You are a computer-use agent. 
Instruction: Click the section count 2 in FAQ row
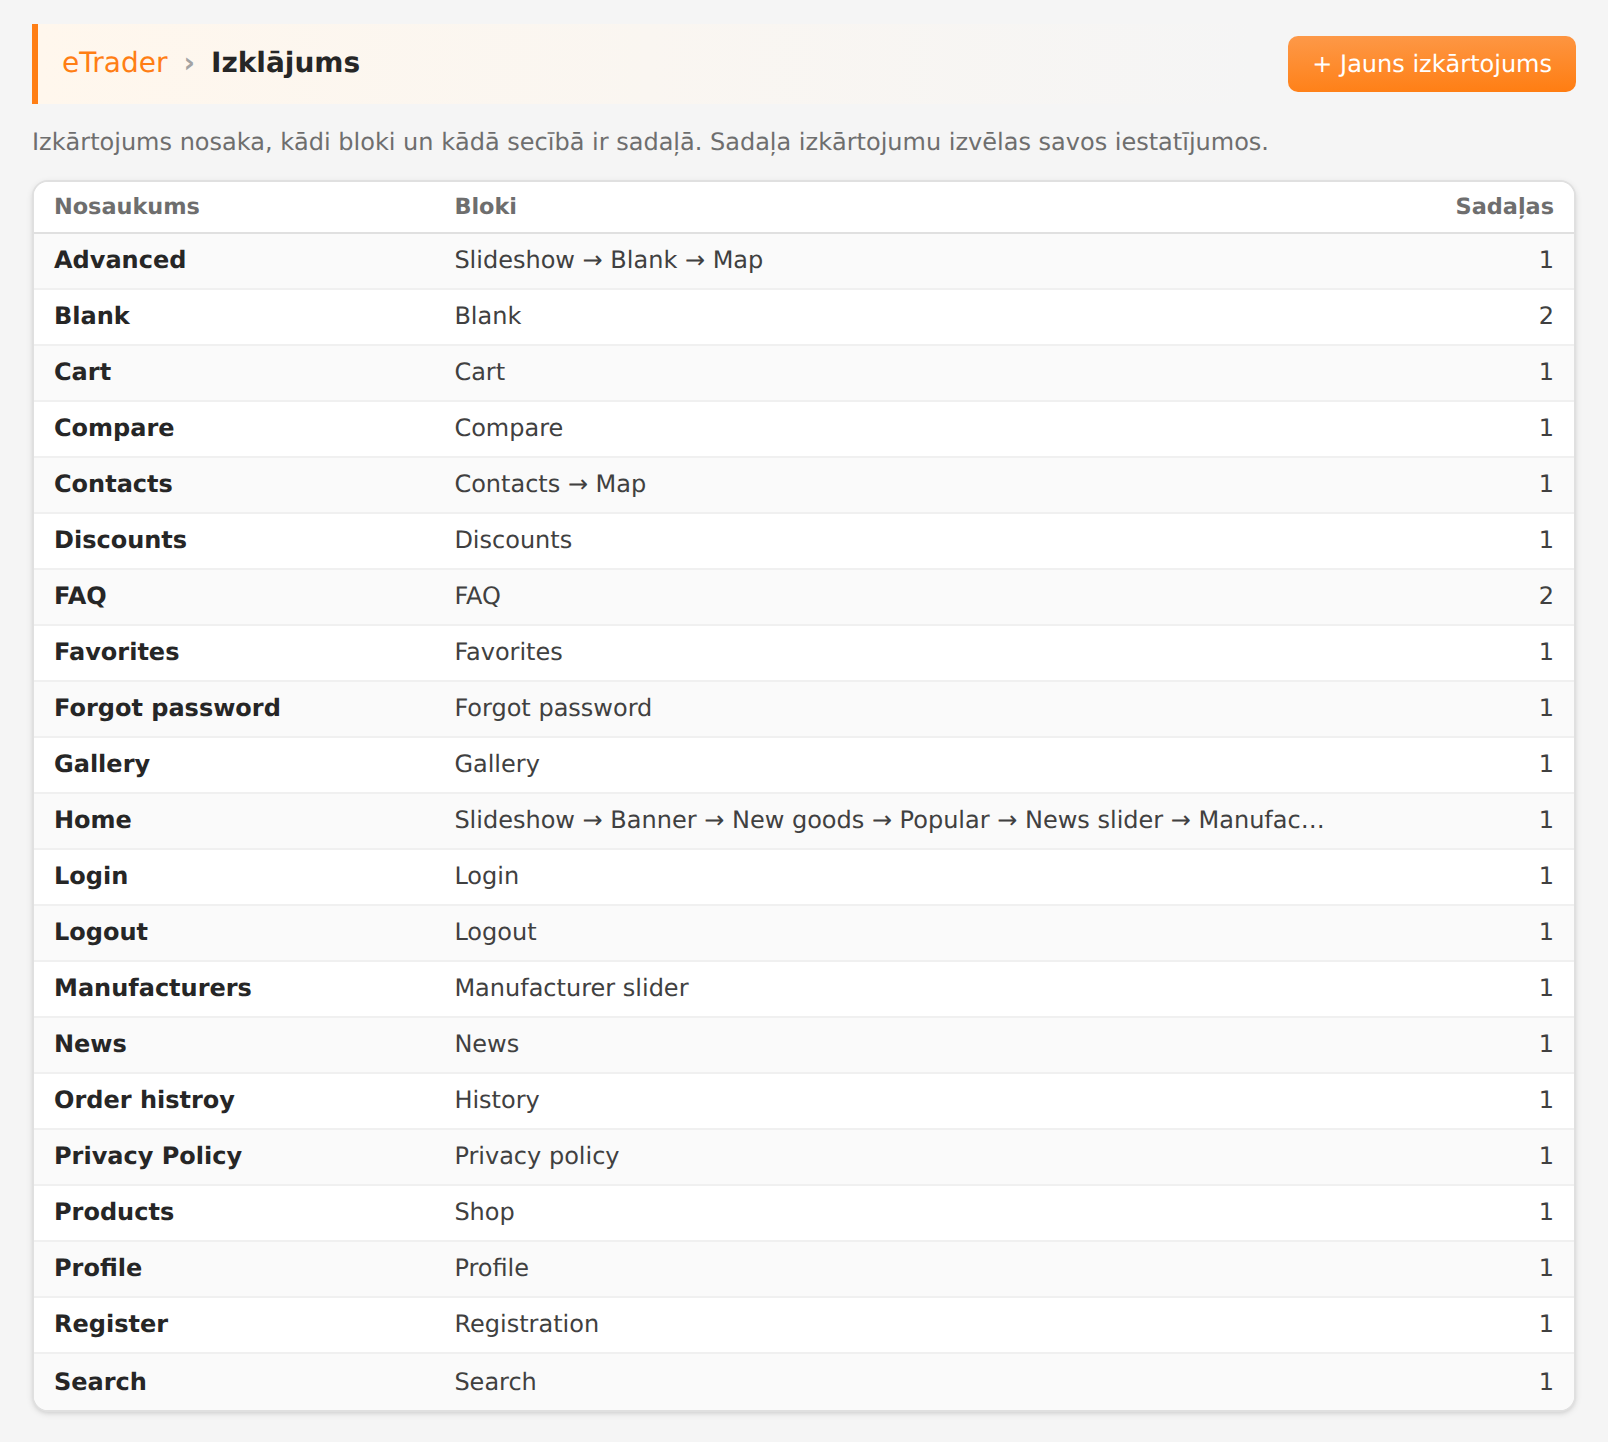[1546, 596]
